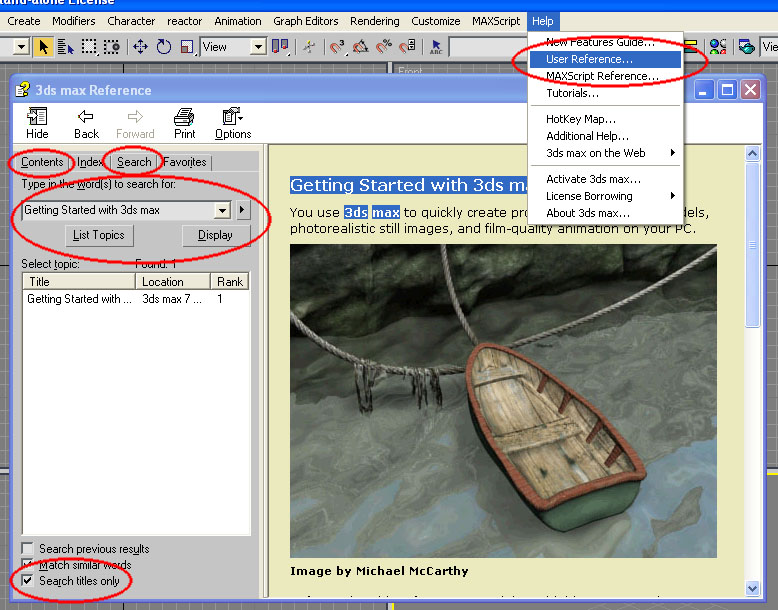Open Create menu
This screenshot has width=778, height=610.
pos(24,21)
